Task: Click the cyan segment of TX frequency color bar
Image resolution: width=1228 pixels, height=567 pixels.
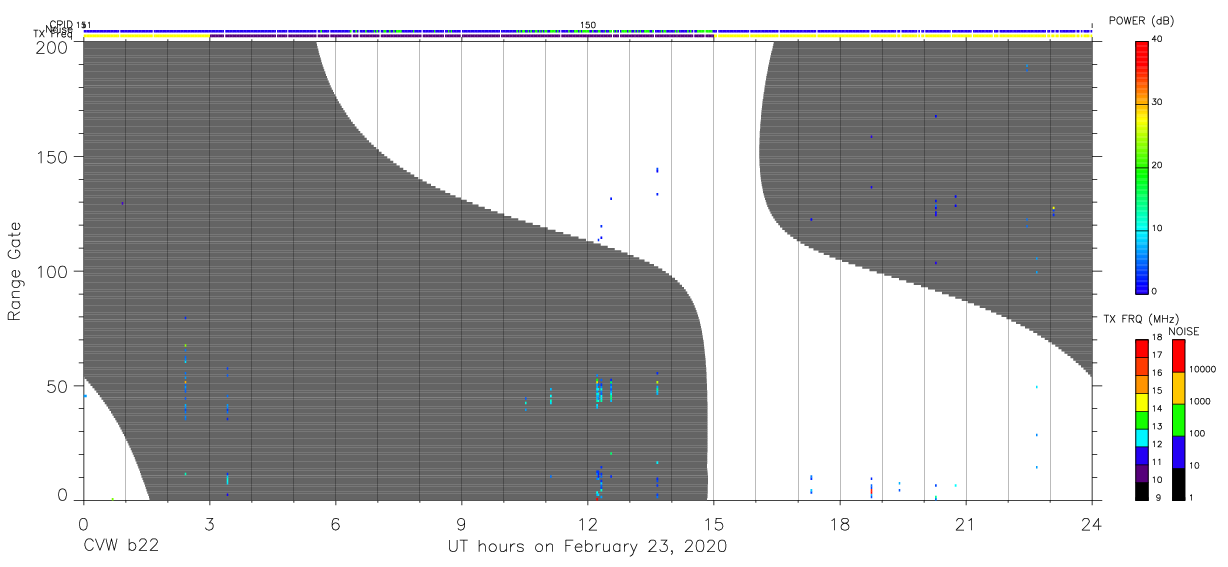Action: click(1141, 437)
